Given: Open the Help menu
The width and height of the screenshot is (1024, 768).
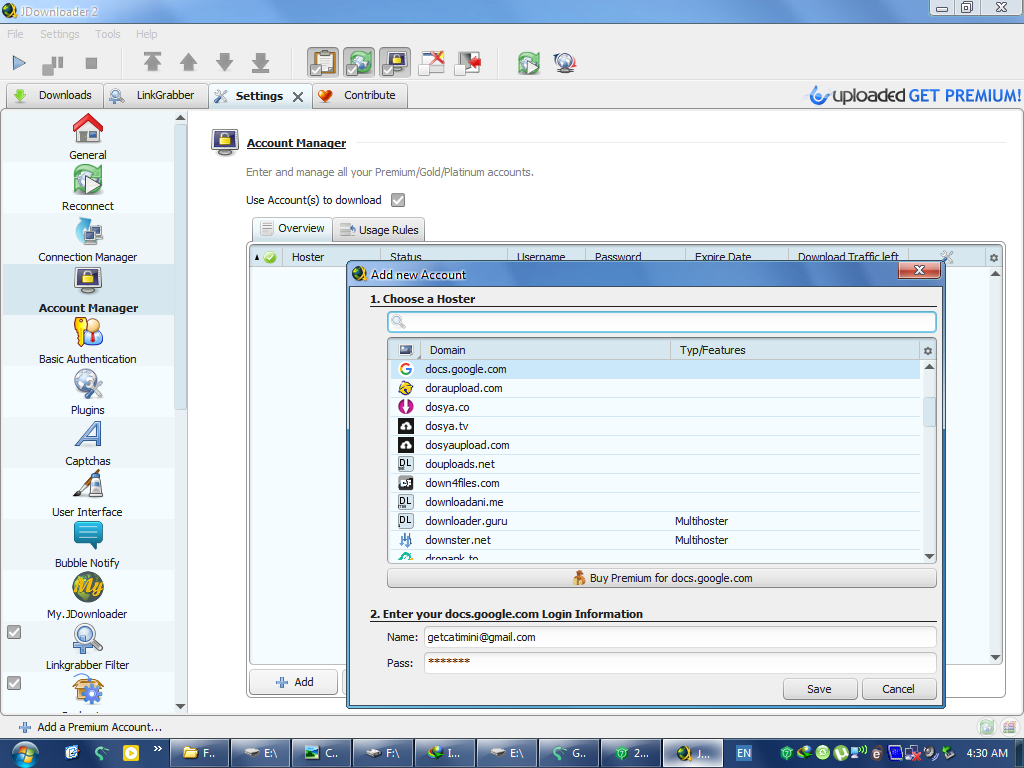Looking at the screenshot, I should tap(146, 34).
